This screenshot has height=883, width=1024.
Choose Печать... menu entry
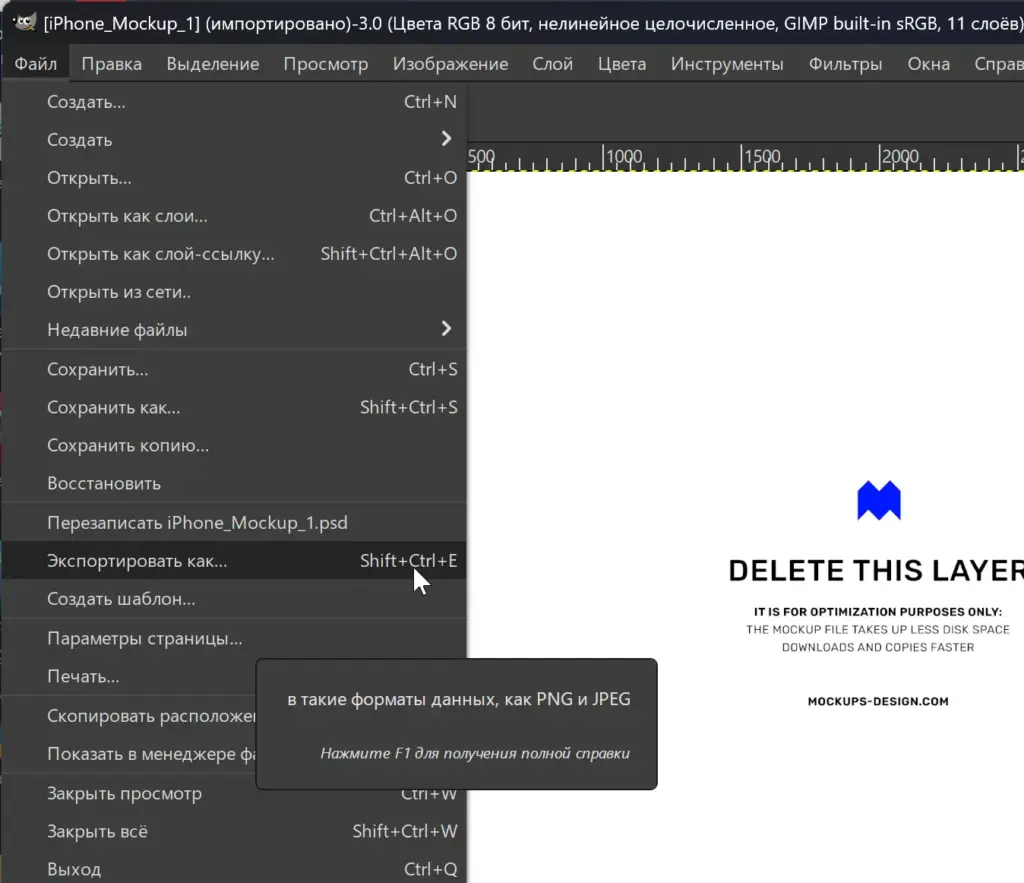point(129,677)
